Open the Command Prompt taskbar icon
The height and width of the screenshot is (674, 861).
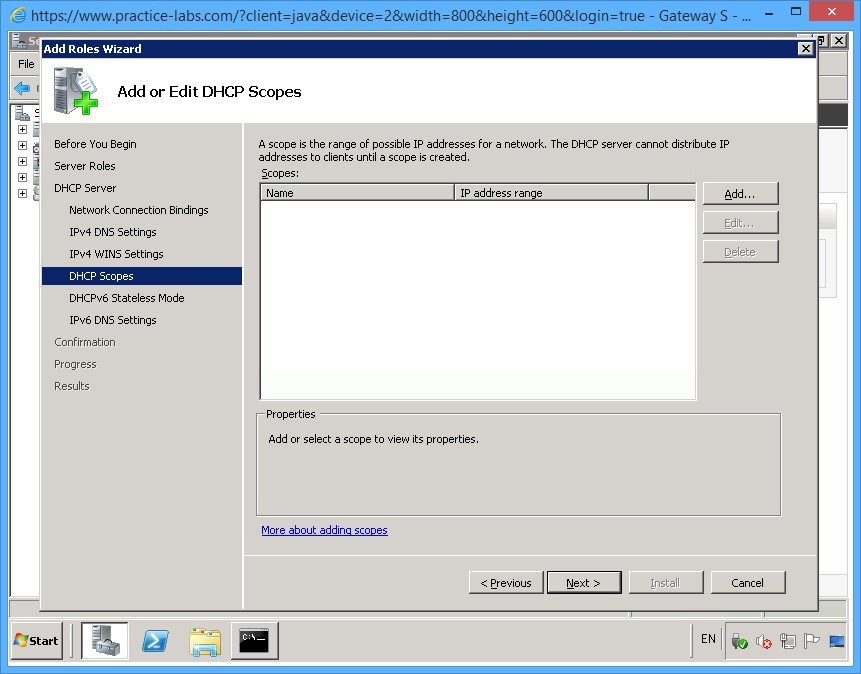(255, 640)
